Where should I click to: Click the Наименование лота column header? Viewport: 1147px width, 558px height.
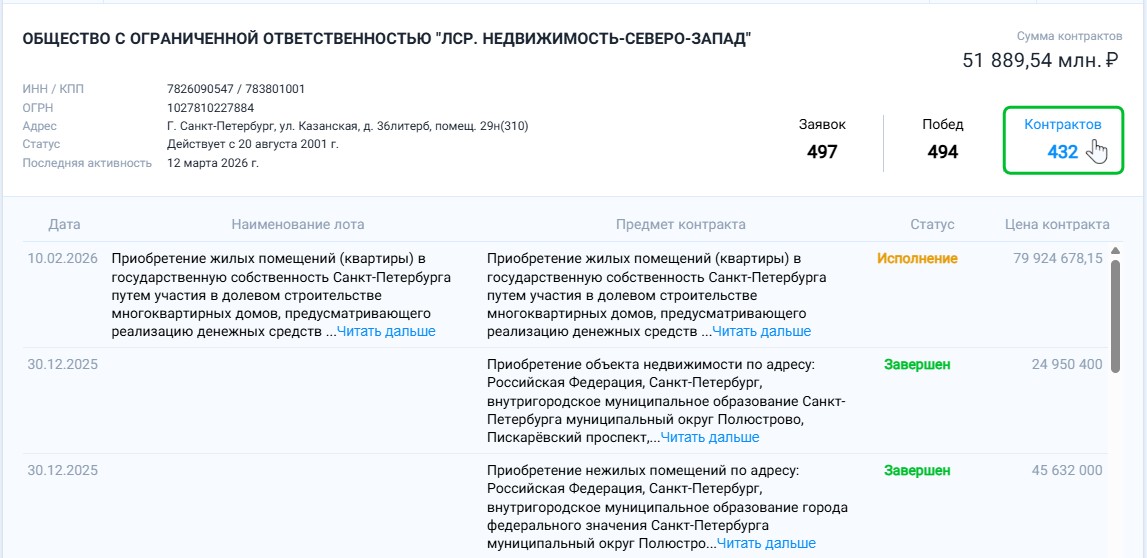(x=298, y=225)
